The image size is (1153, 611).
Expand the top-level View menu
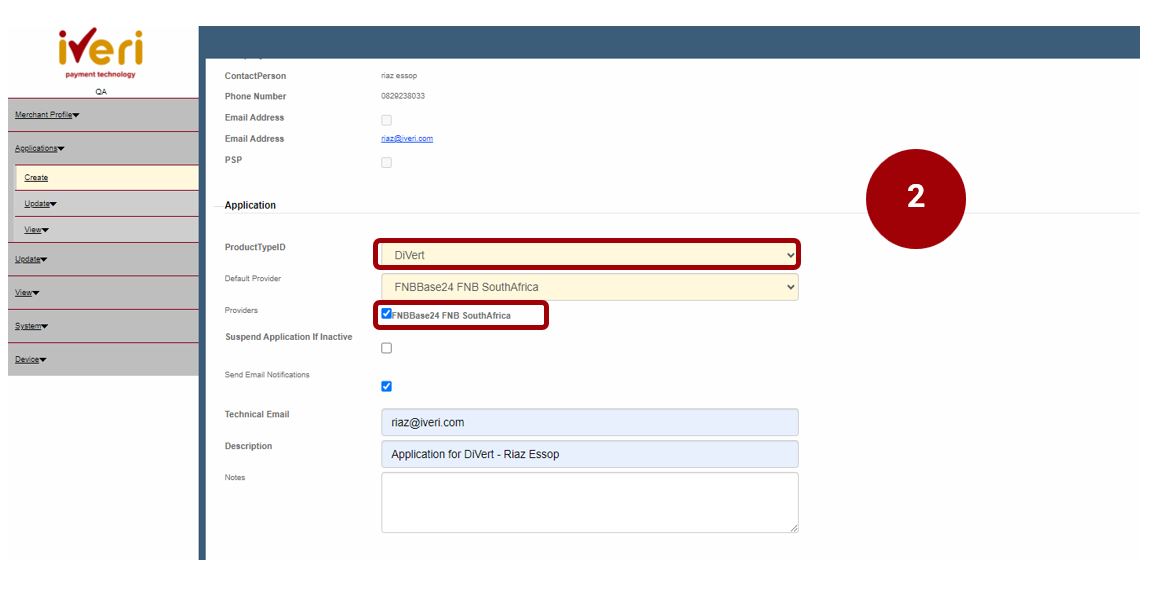[27, 293]
